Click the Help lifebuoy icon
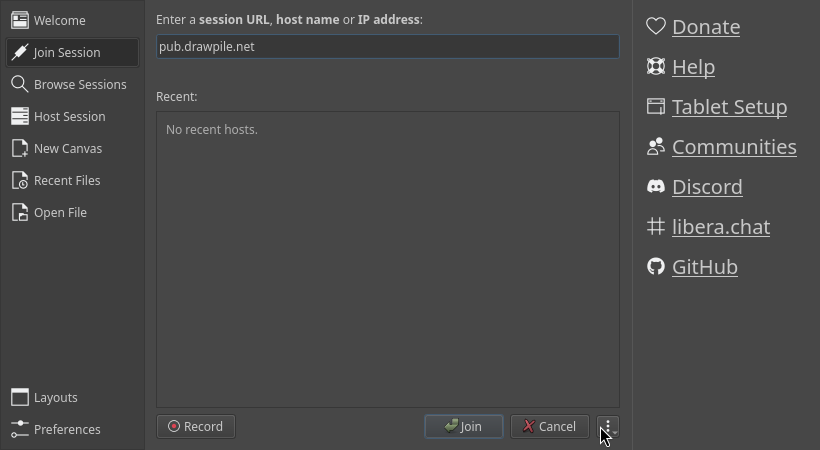This screenshot has width=820, height=450. coord(656,67)
